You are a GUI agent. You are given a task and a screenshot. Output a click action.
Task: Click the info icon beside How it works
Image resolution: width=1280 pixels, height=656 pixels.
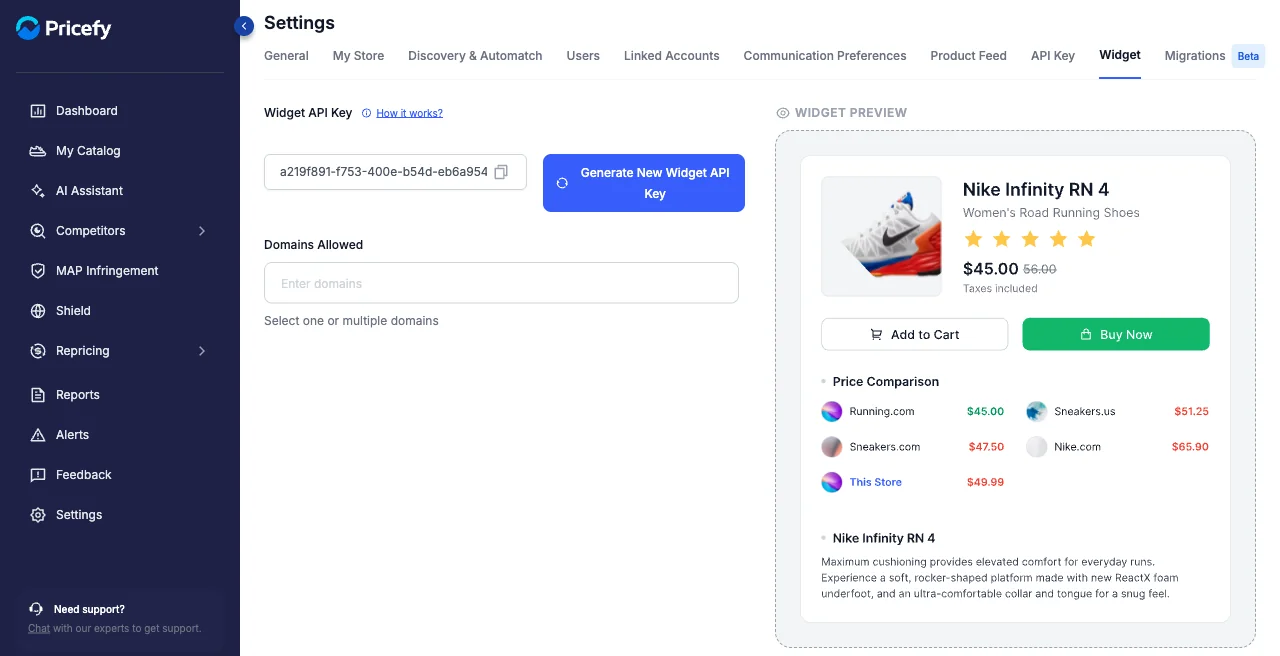click(x=366, y=113)
